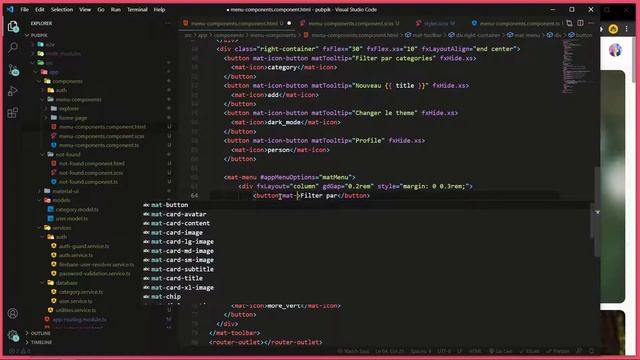Switch to menu-components.component.html tab
This screenshot has width=640, height=360.
237,23
